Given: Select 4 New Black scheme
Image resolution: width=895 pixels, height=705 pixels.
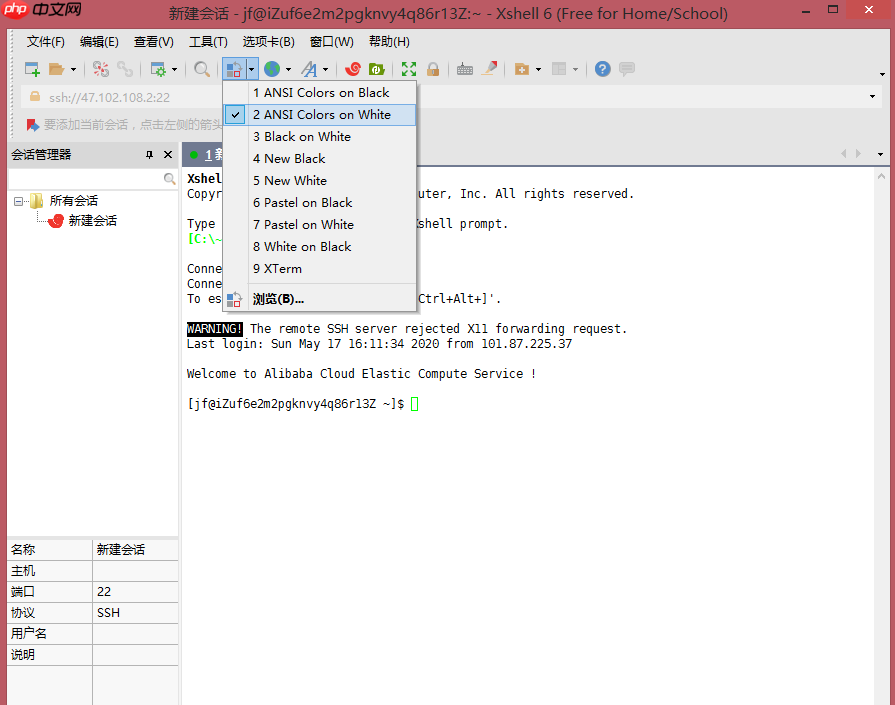Looking at the screenshot, I should pos(320,159).
